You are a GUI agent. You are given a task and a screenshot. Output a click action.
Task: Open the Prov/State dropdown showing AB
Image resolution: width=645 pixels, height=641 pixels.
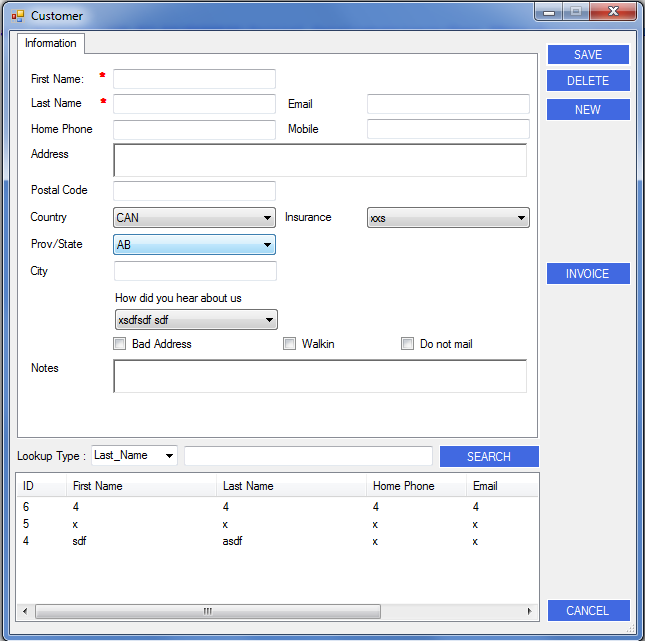pos(194,245)
